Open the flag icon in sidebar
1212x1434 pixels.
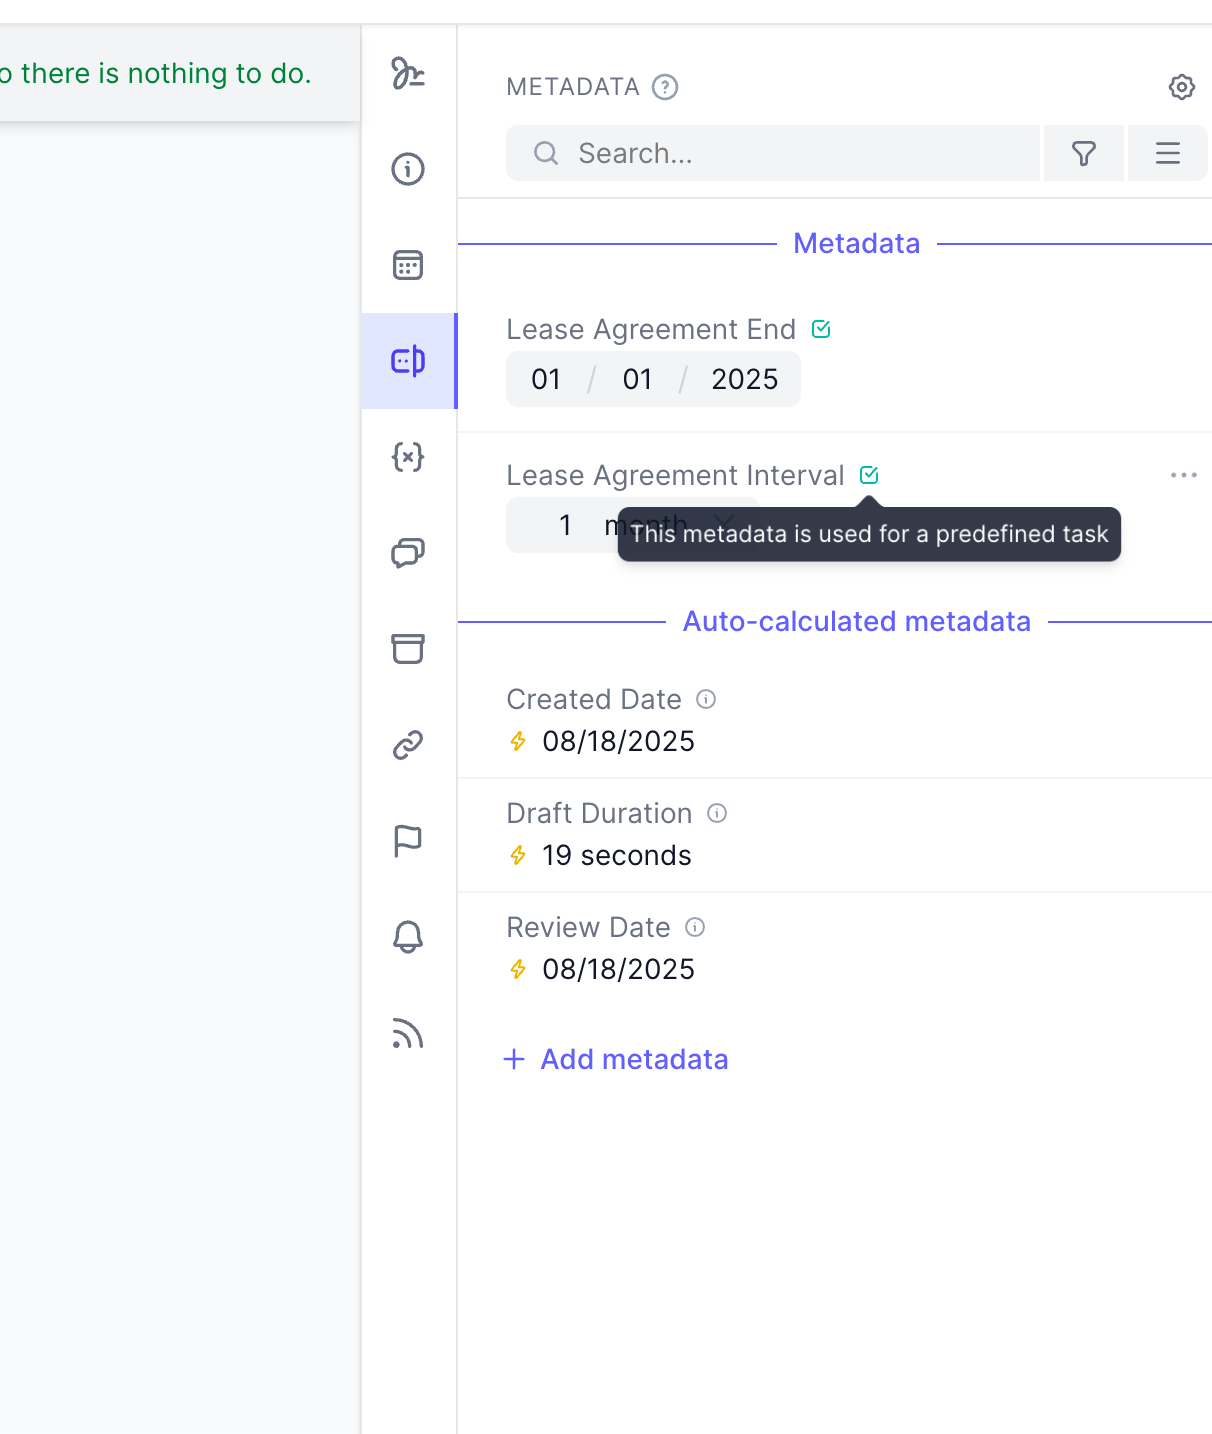(408, 841)
